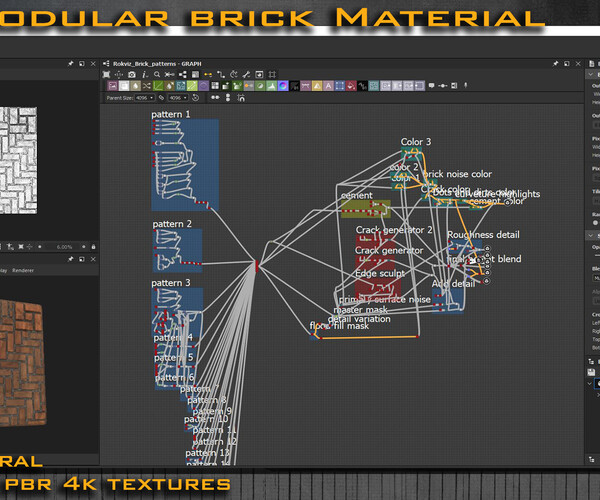Click the link display mode icon
This screenshot has width=600, height=500.
221,75
